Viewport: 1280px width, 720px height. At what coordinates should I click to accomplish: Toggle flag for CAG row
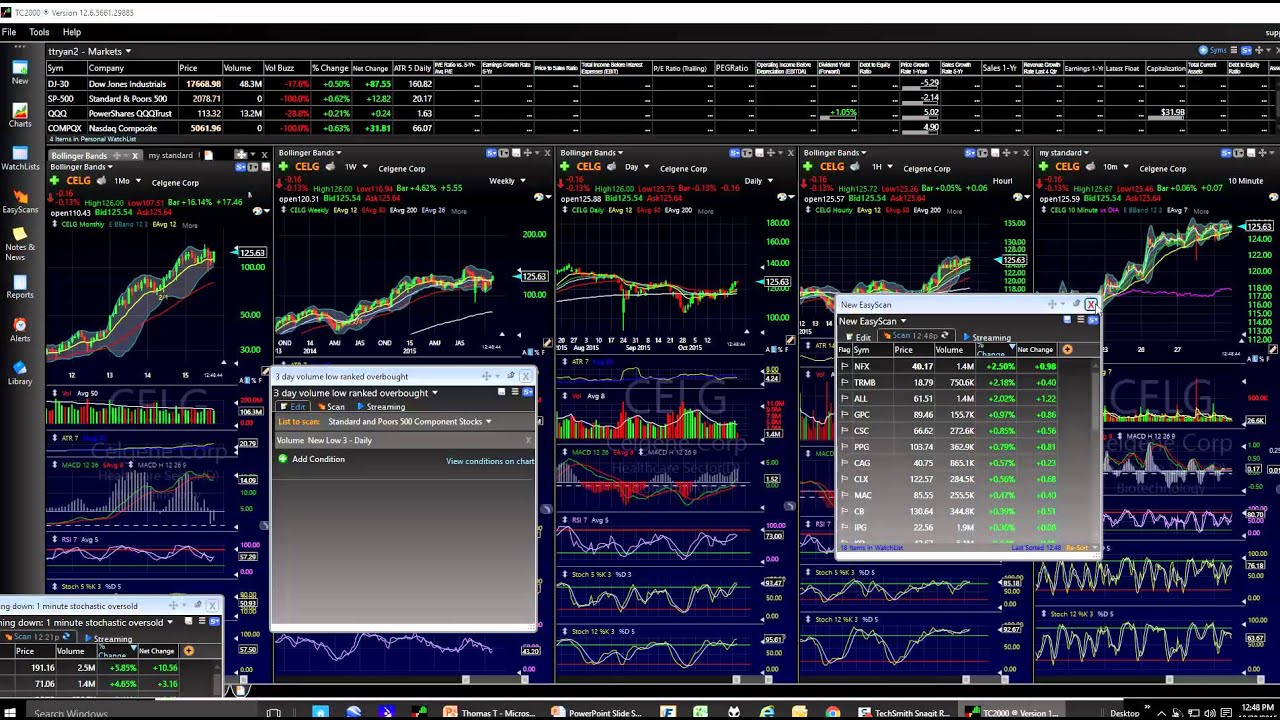[845, 463]
